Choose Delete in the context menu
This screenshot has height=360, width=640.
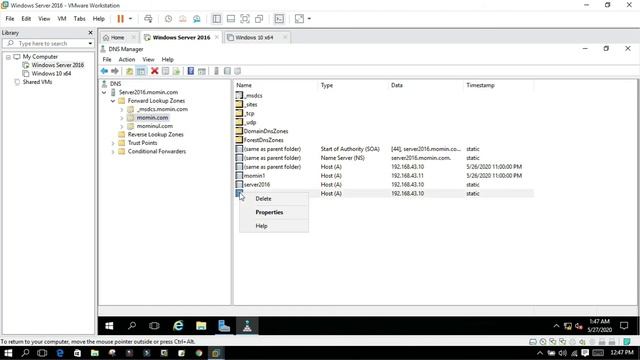[263, 199]
